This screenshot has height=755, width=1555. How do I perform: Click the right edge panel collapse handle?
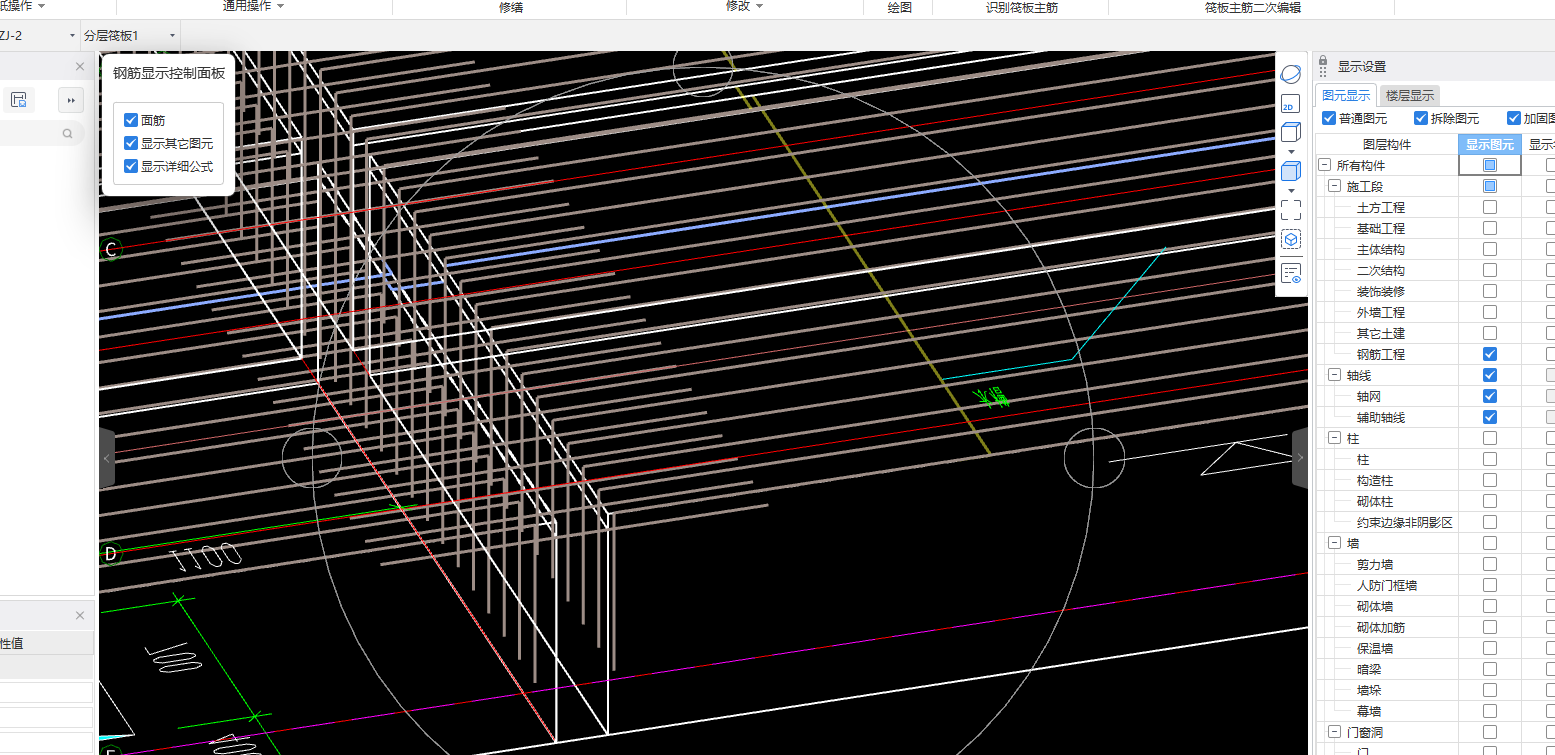click(1300, 458)
